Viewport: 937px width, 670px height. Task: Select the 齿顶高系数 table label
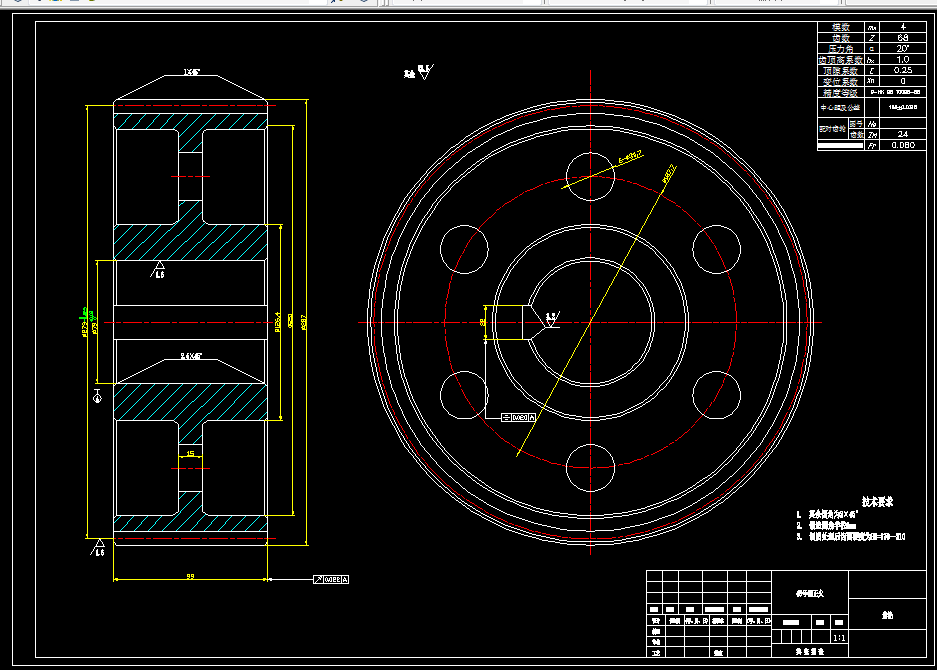click(x=841, y=60)
